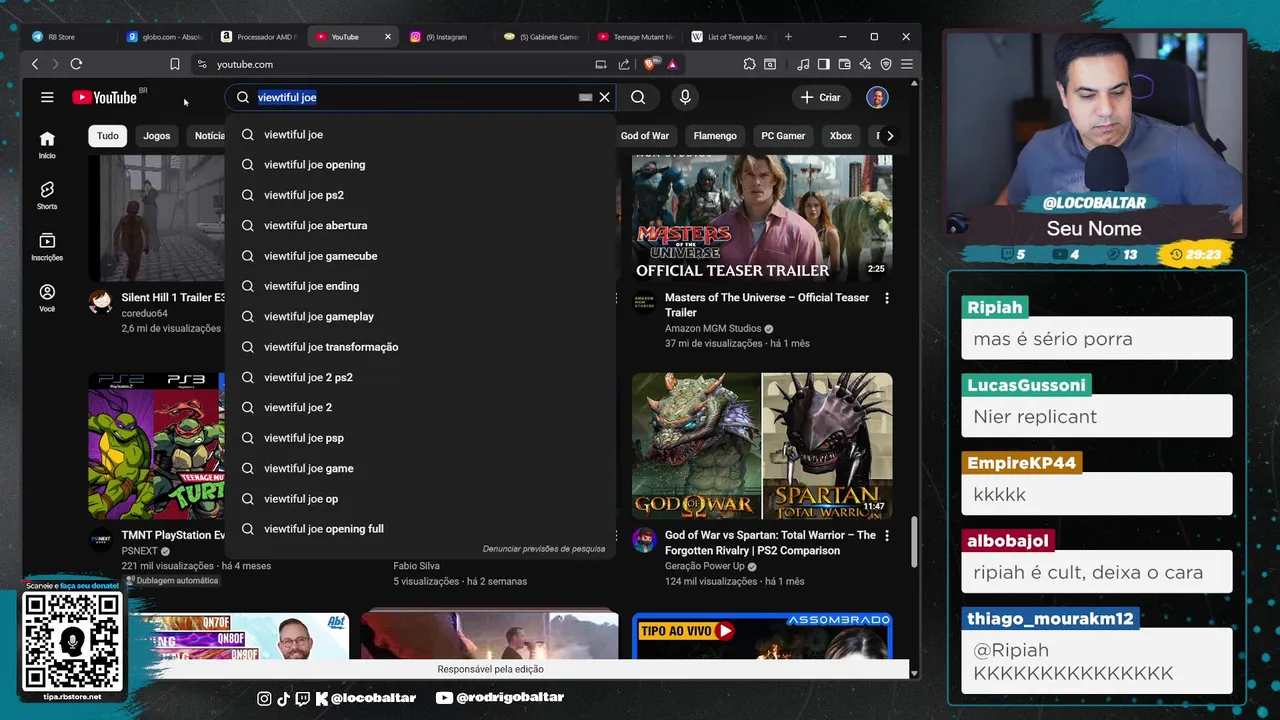This screenshot has width=1280, height=720.
Task: Open the YouTube hamburger guide menu
Action: coord(47,97)
